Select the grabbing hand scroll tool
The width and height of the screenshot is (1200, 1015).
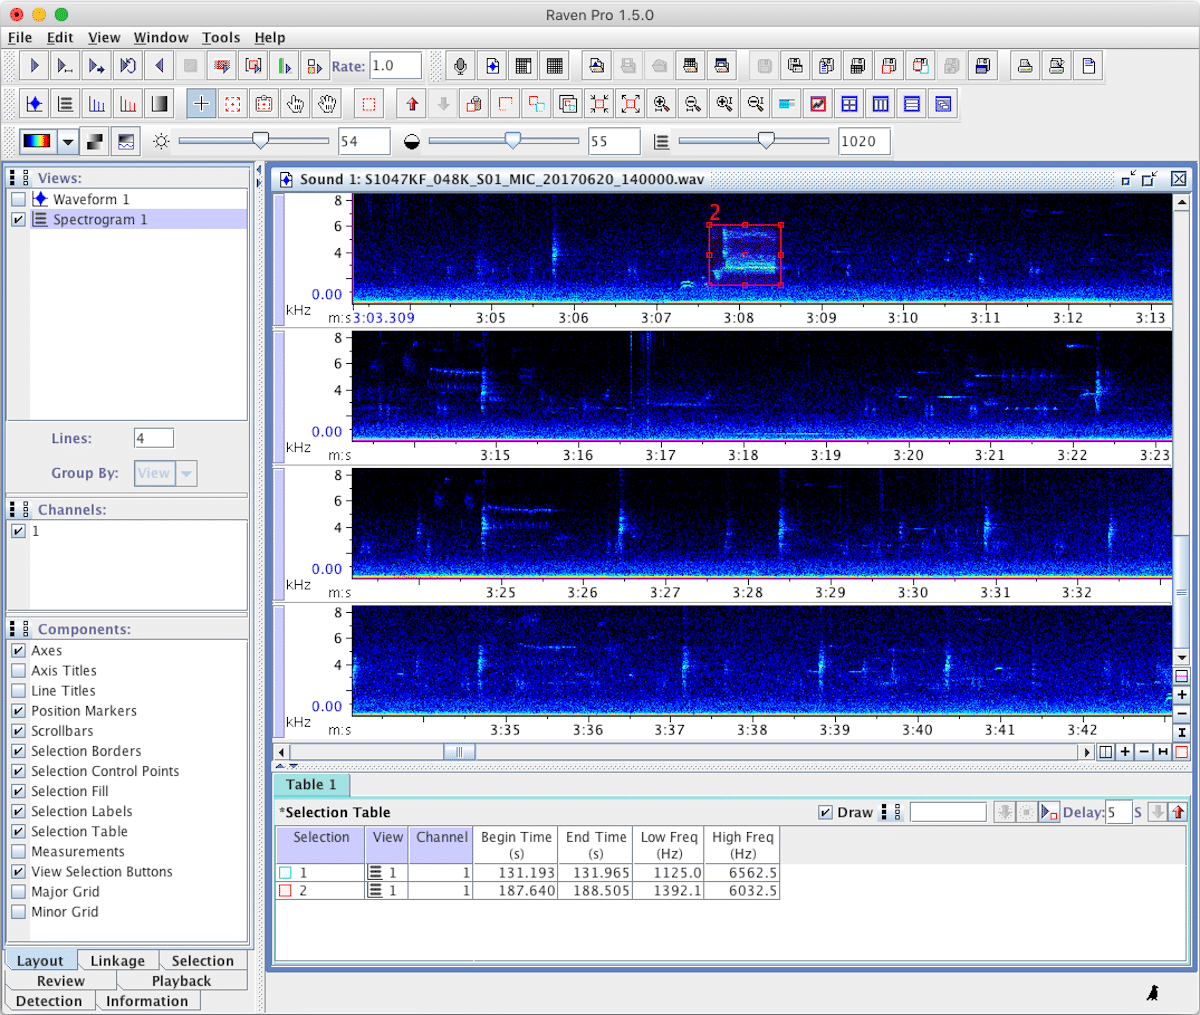(327, 104)
